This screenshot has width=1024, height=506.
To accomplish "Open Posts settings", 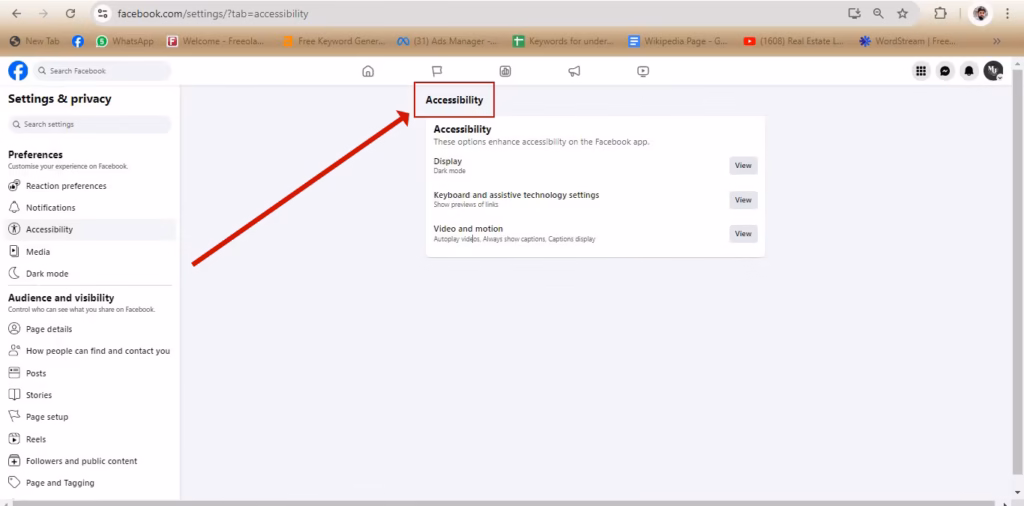I will (91, 373).
